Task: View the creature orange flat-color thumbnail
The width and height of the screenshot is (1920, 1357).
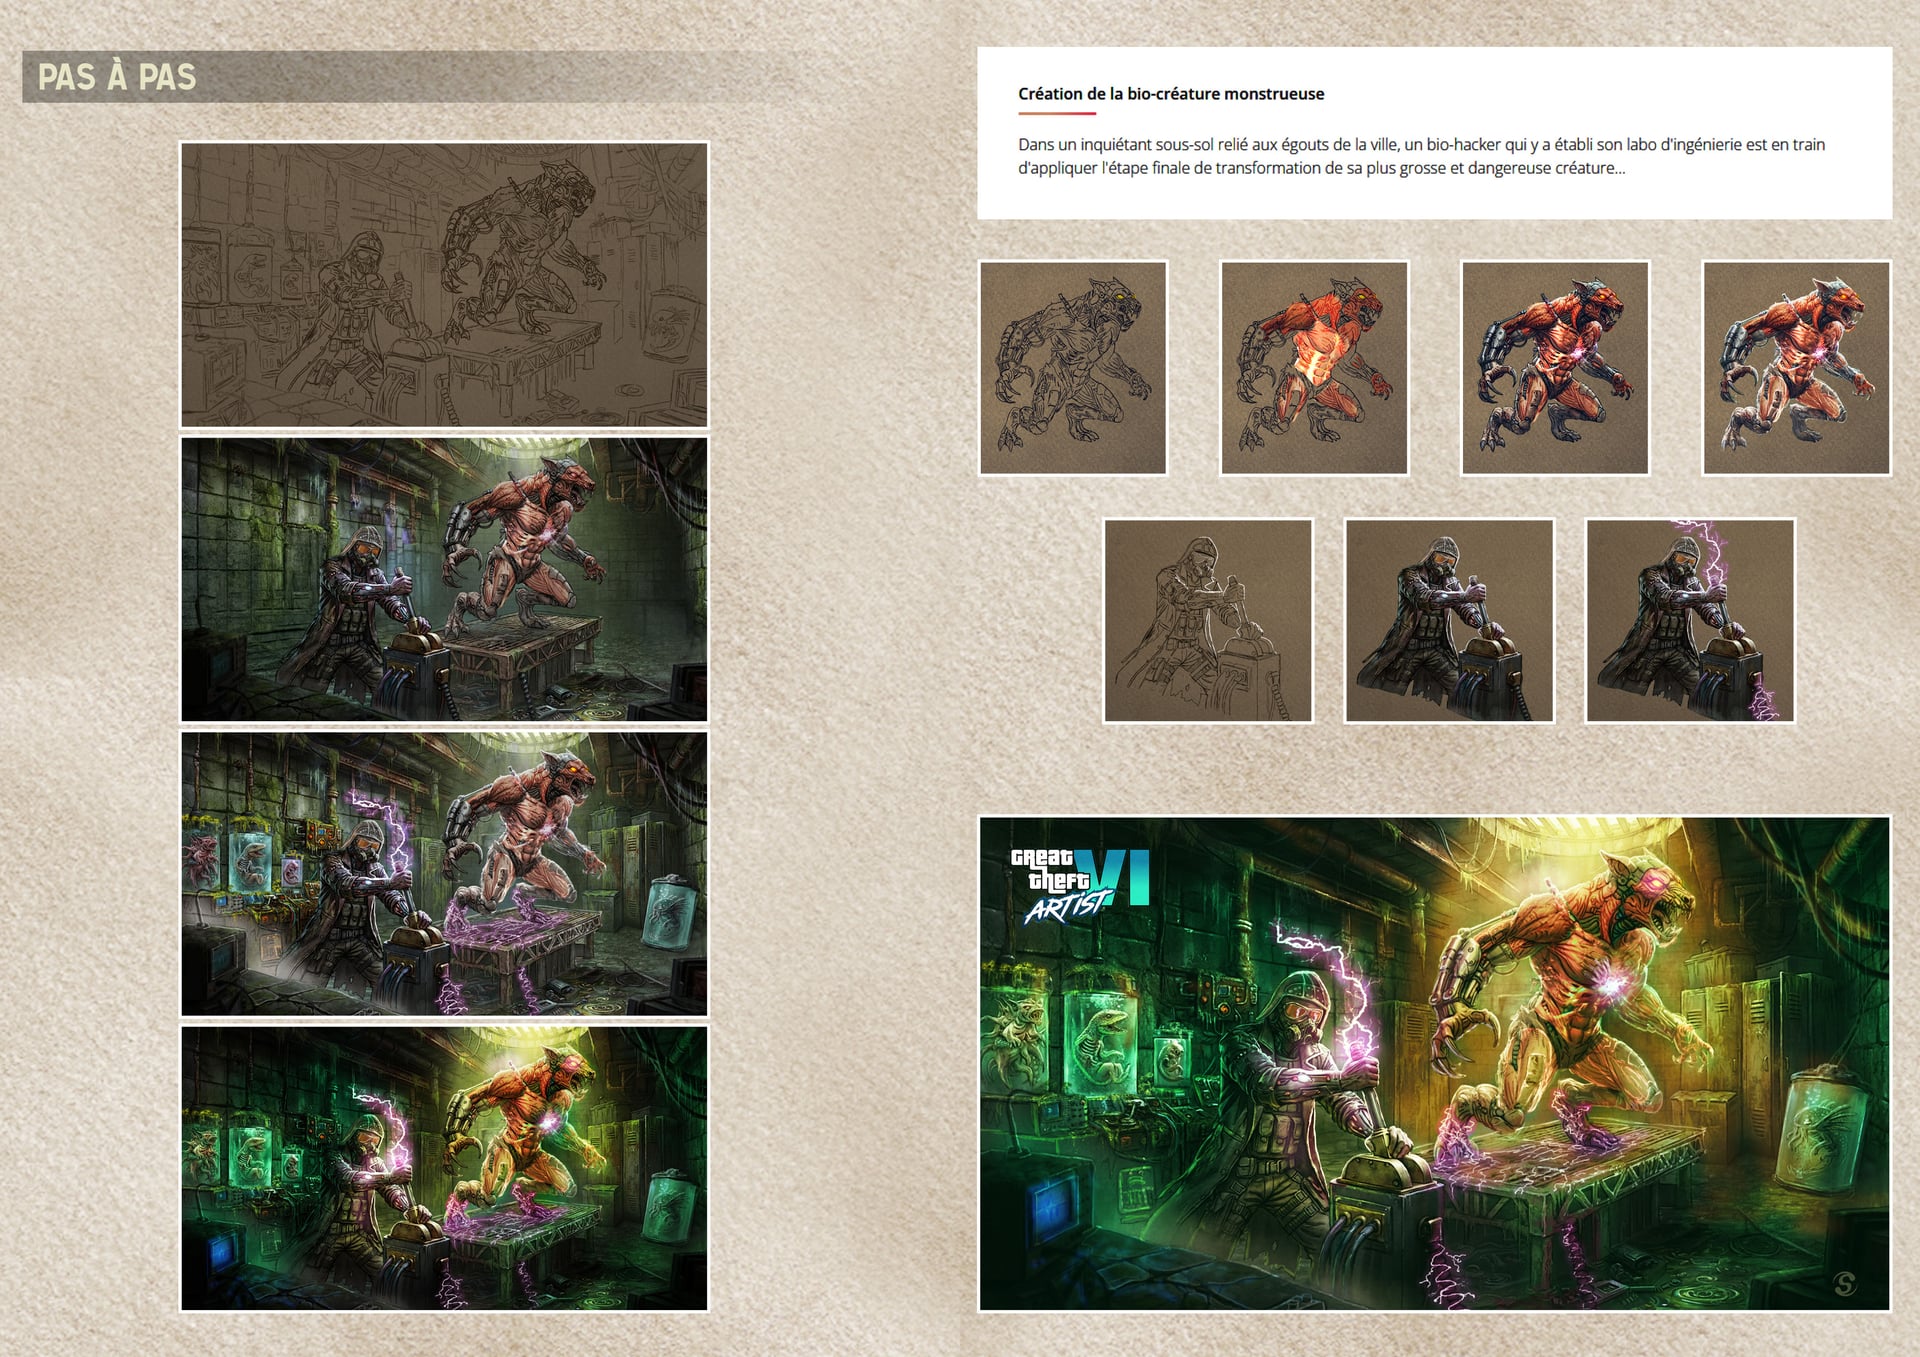Action: 1314,368
